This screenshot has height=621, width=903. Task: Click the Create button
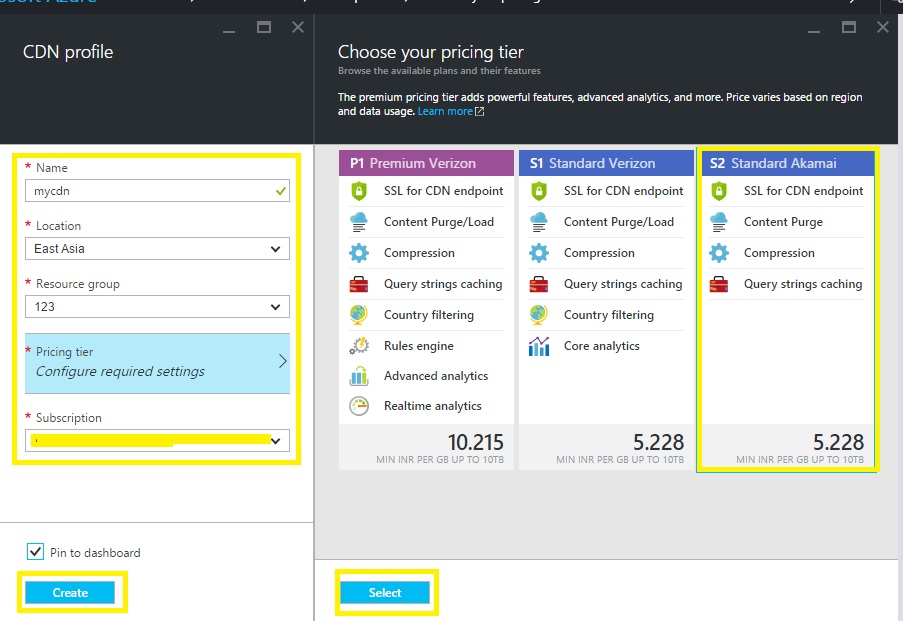[x=70, y=593]
